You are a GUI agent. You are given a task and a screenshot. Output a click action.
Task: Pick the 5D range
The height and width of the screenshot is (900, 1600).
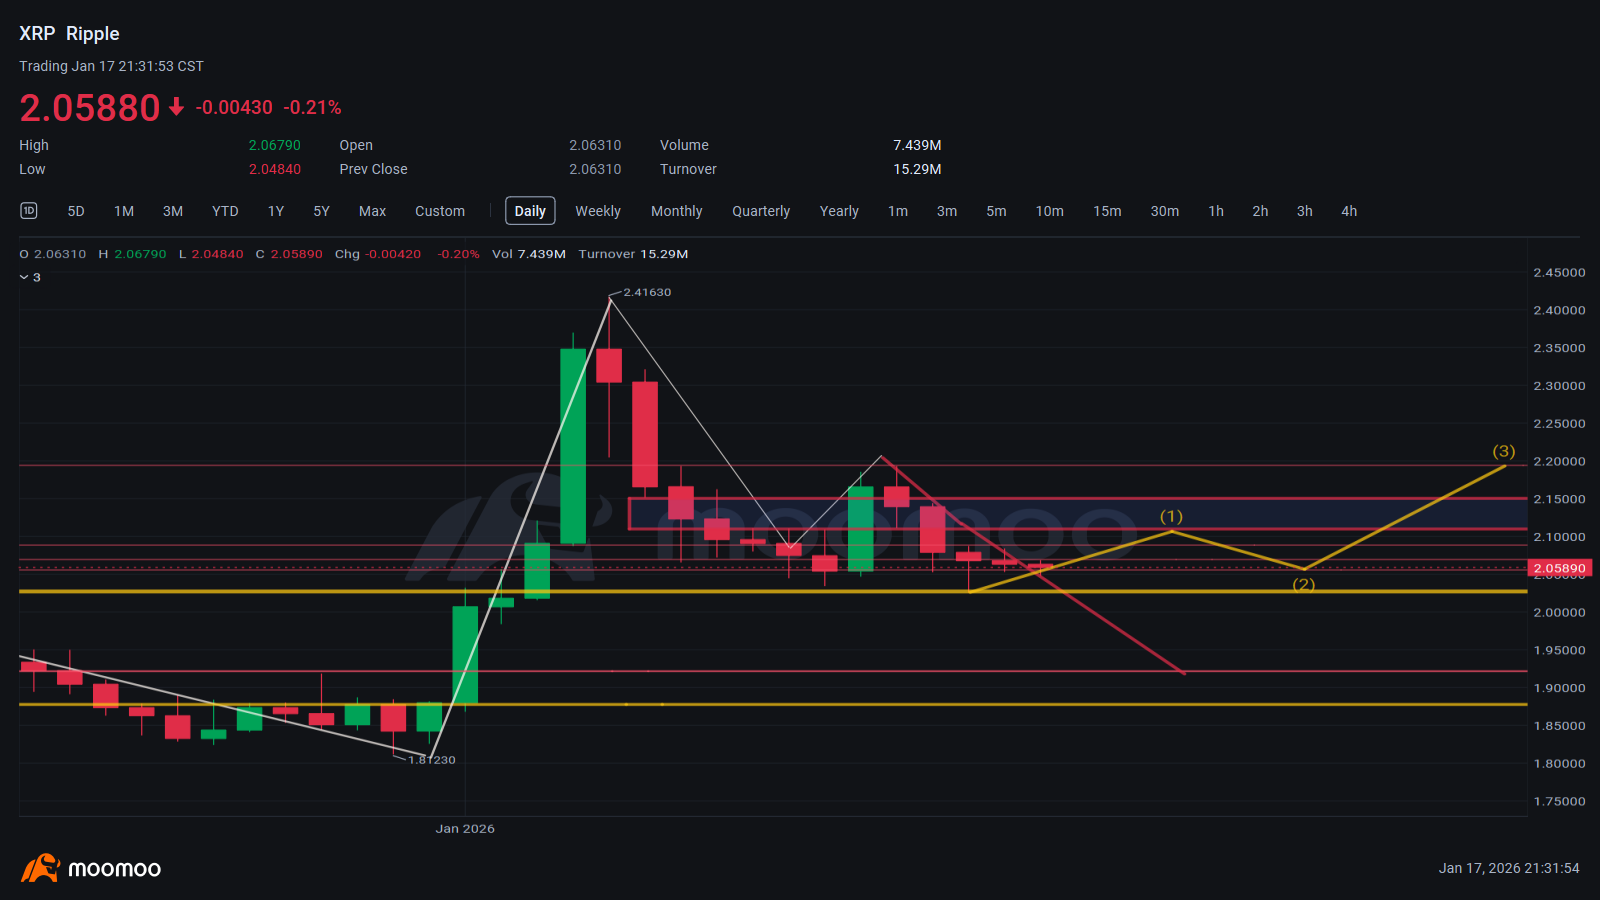(x=76, y=211)
